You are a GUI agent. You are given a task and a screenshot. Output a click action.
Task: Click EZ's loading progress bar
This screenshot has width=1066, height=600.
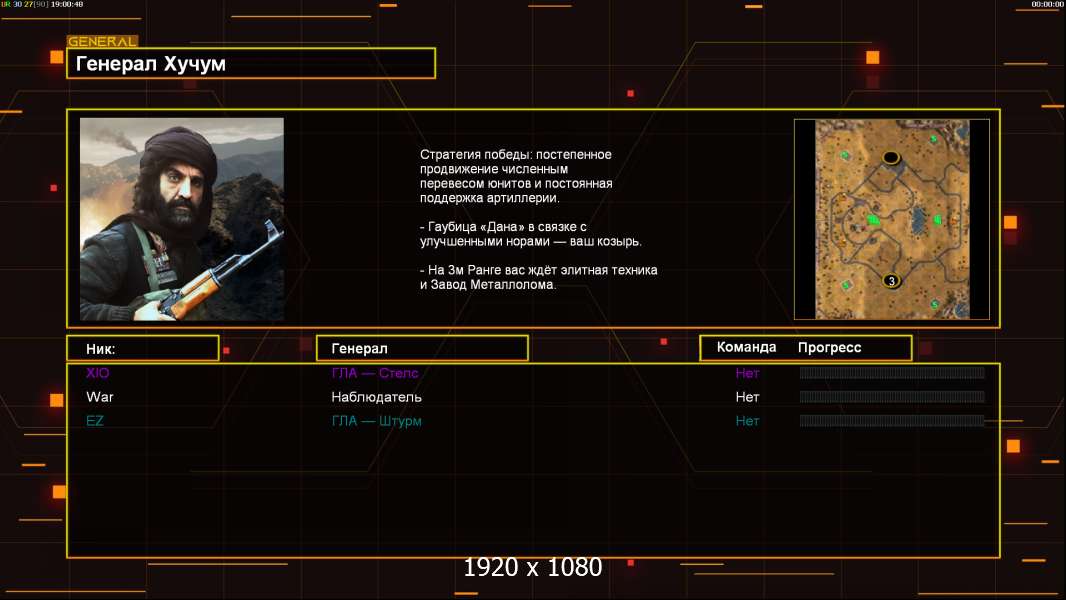pos(892,421)
